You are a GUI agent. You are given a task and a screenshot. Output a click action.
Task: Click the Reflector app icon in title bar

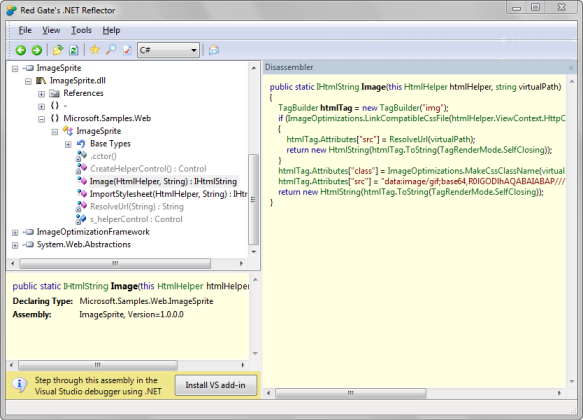pos(11,10)
